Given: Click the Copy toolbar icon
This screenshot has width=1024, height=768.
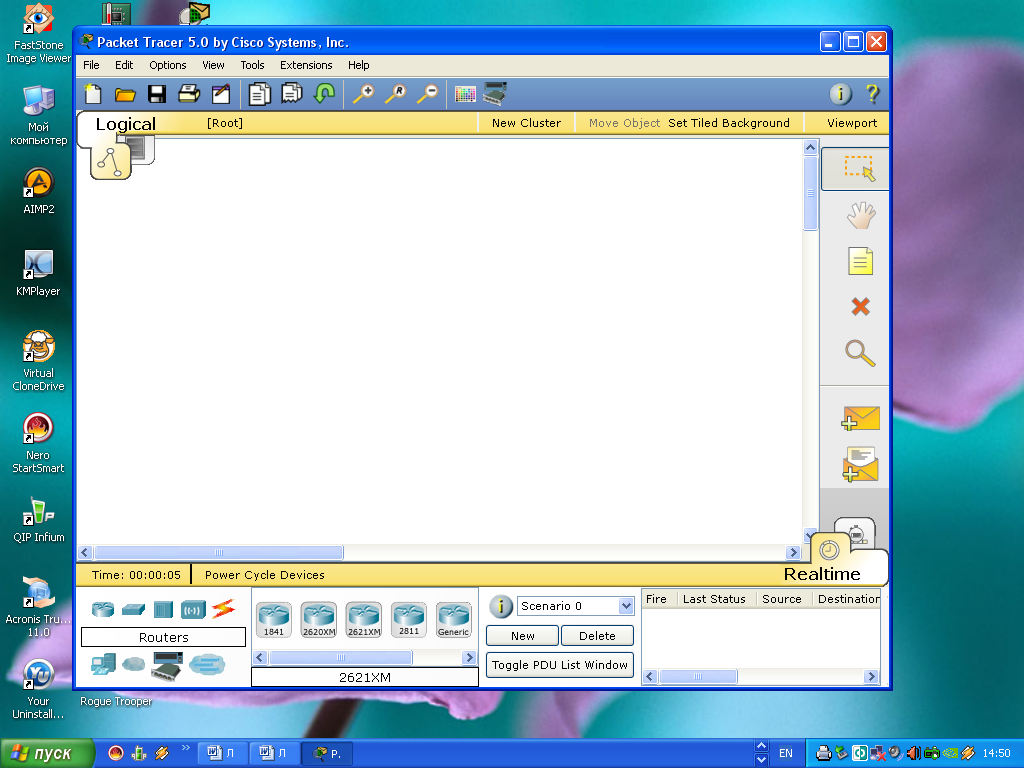Looking at the screenshot, I should click(x=259, y=94).
